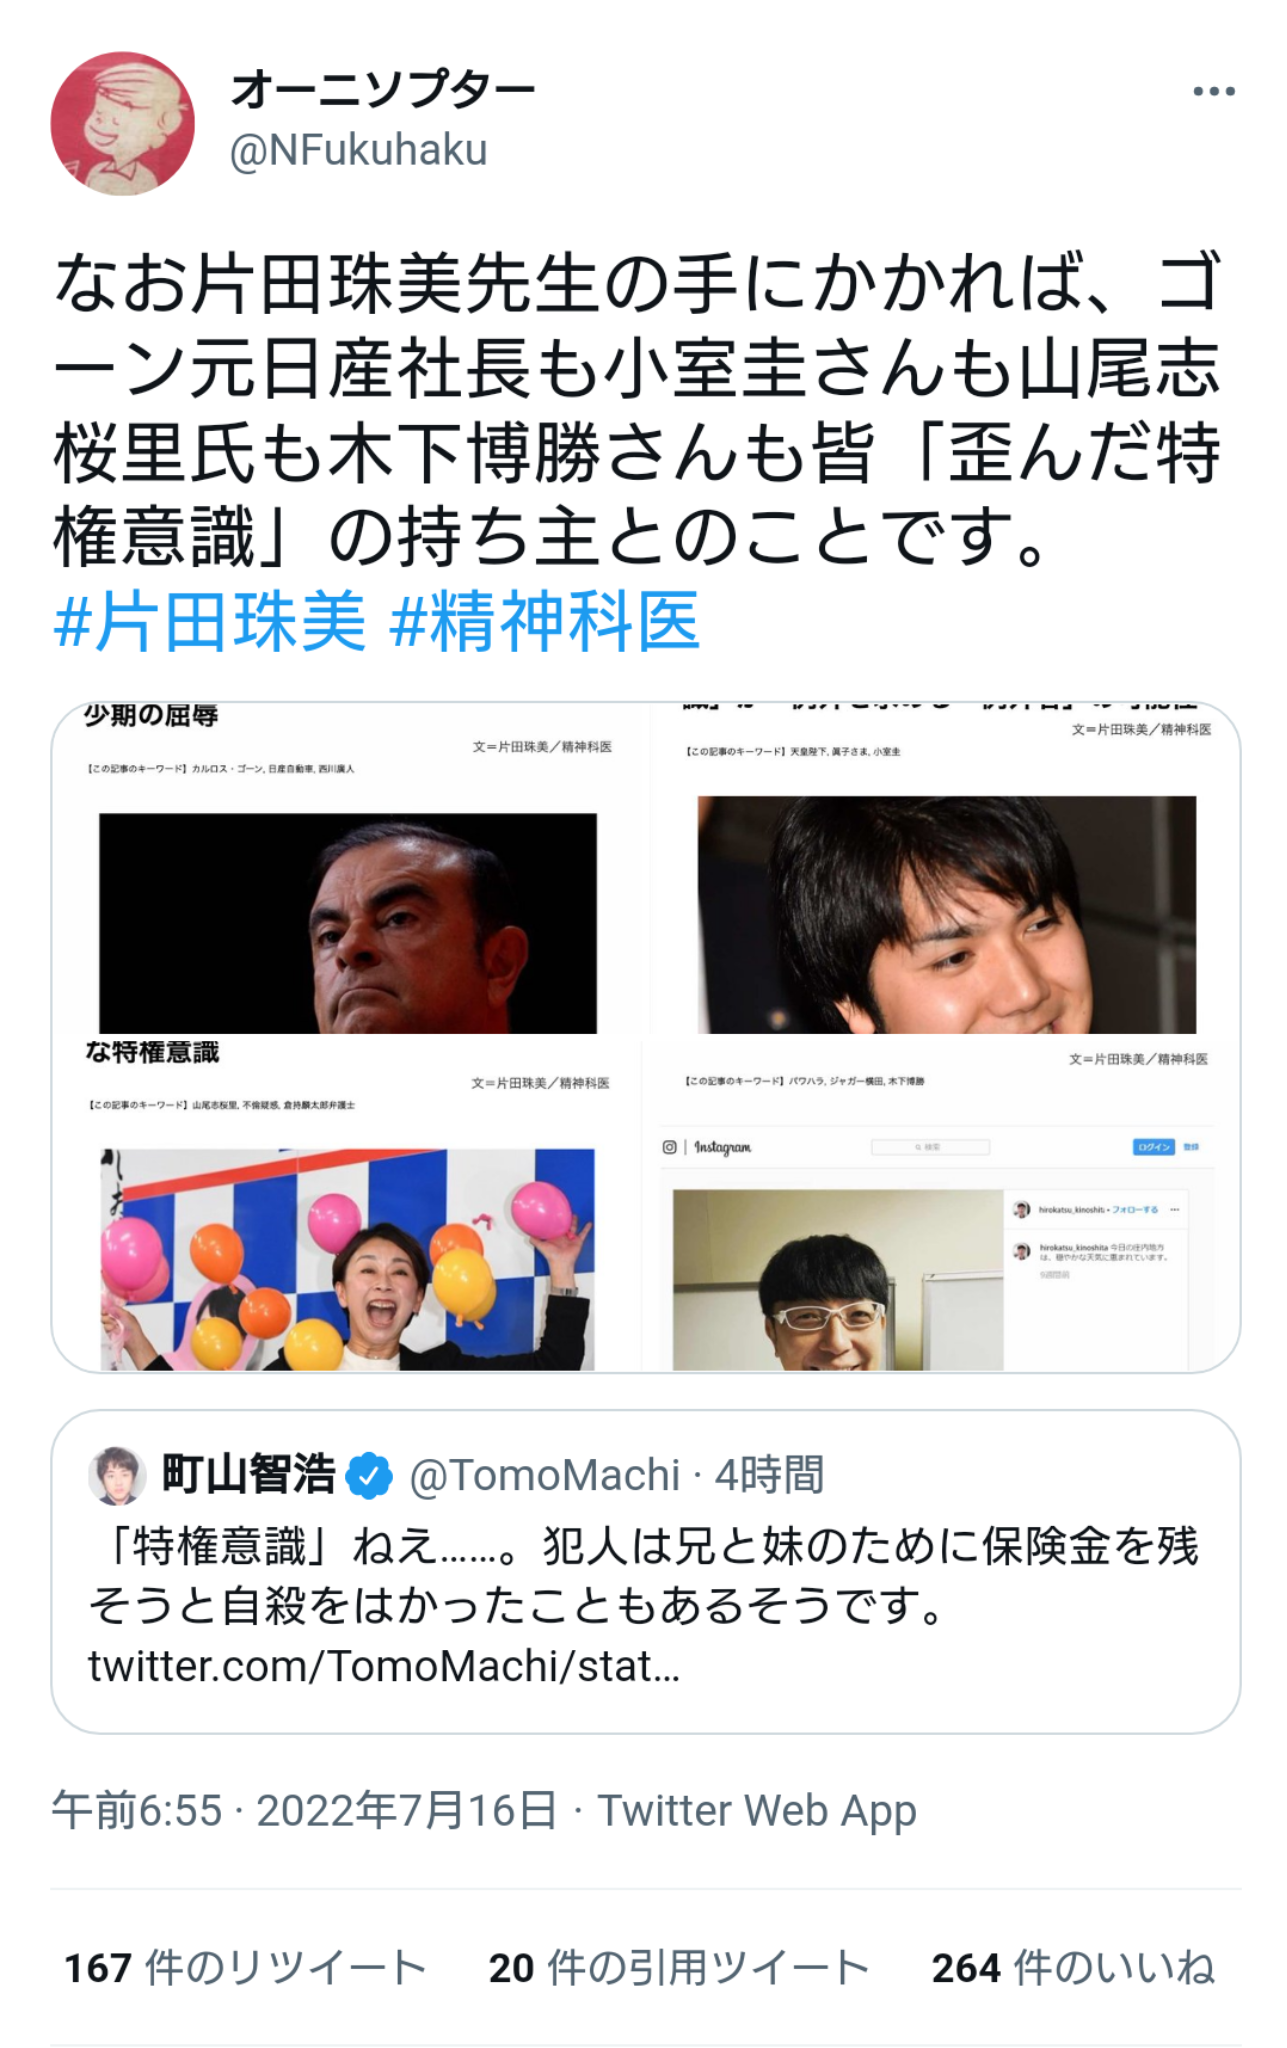Tap 町山智浩's small profile picture

(x=117, y=1475)
